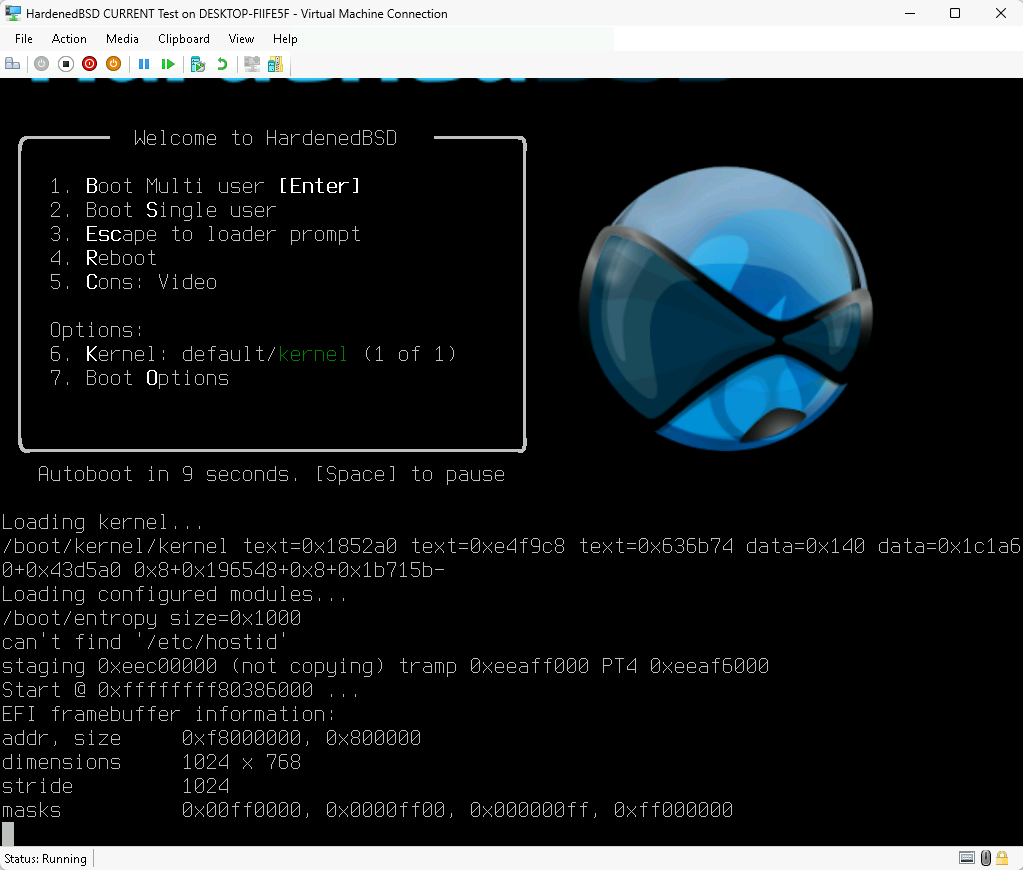Click the 'Status: Running' status bar text
Viewport: 1023px width, 870px height.
click(x=45, y=859)
